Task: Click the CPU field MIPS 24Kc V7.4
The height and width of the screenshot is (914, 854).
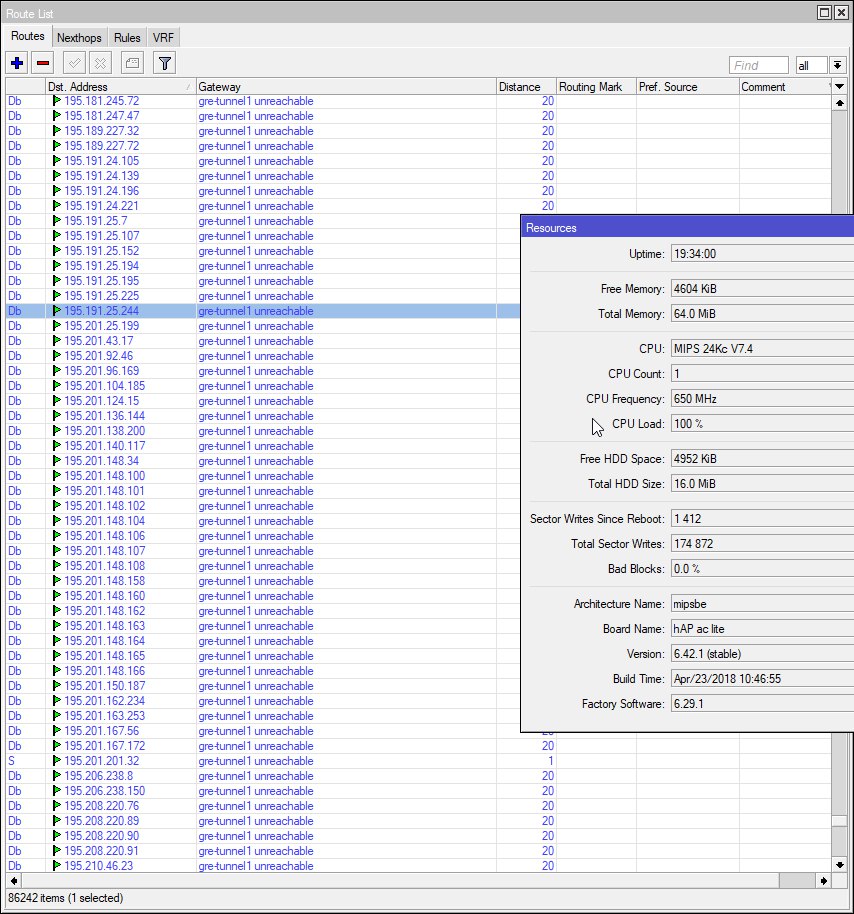Action: [x=762, y=349]
